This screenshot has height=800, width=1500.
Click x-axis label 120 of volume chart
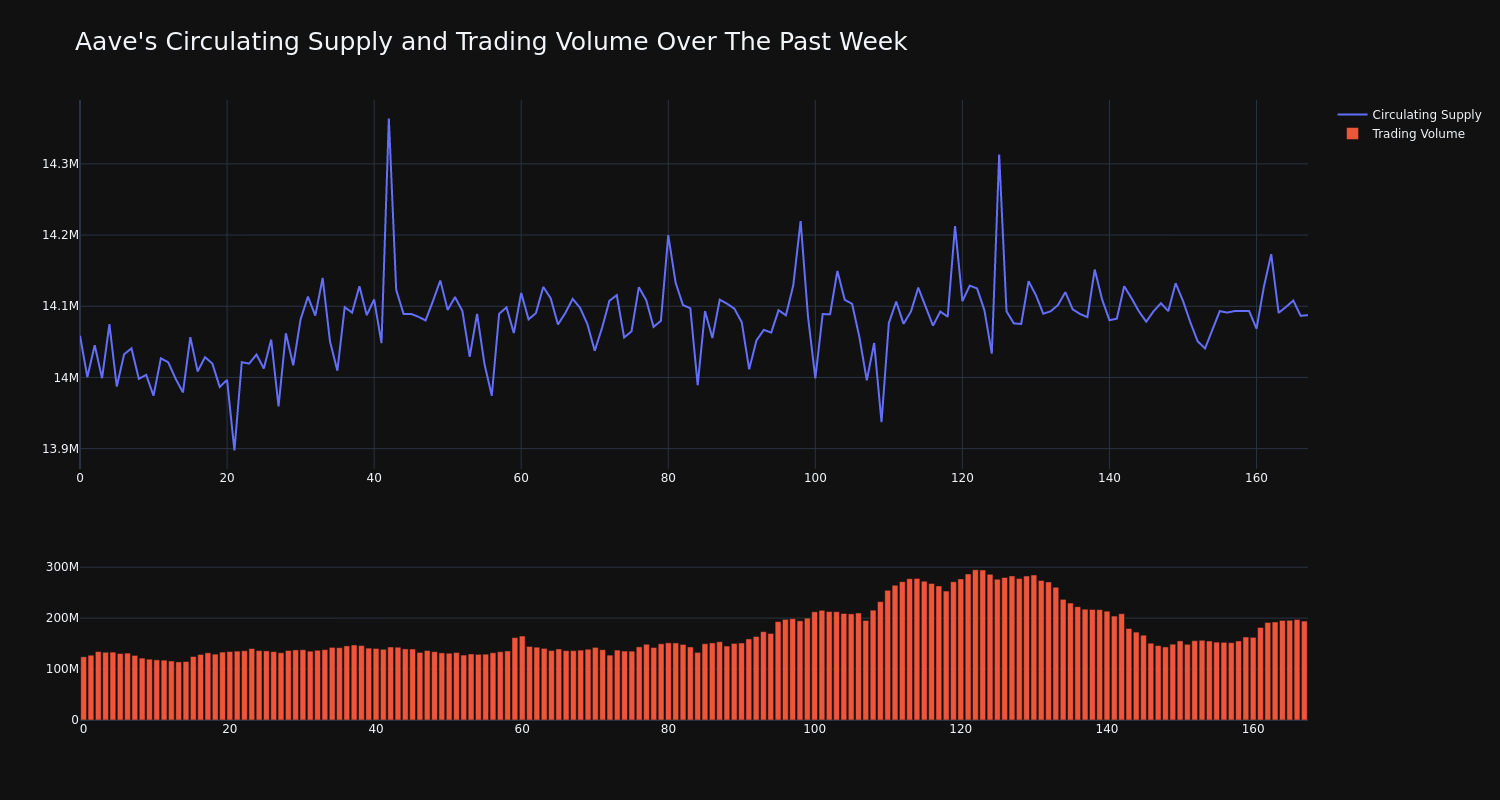pos(961,729)
